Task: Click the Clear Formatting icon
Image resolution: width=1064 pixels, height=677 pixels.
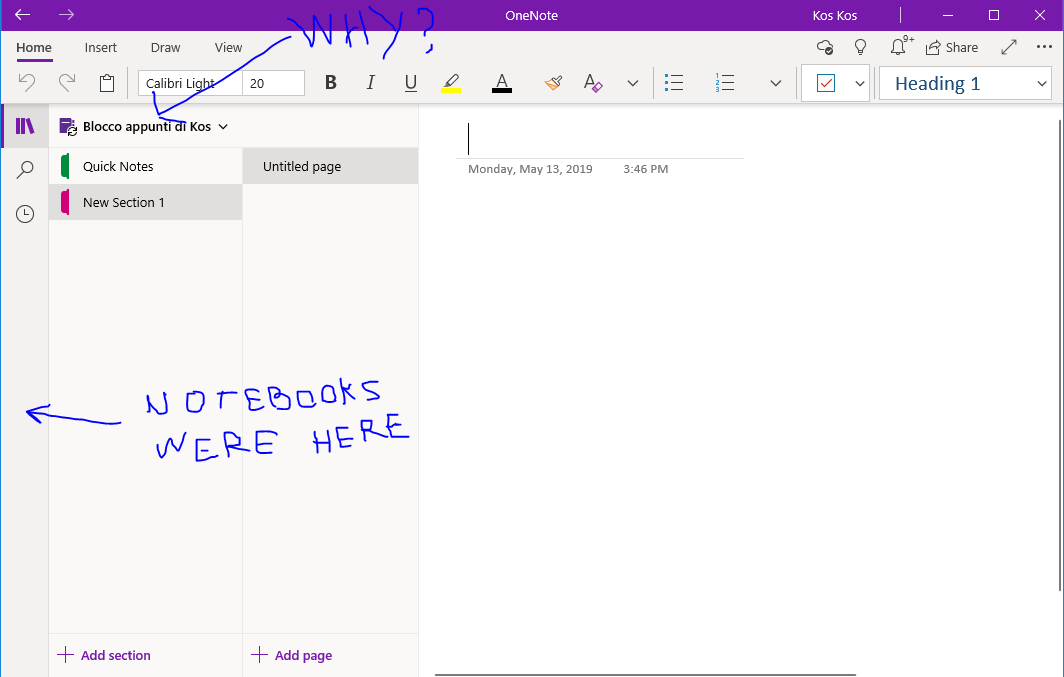Action: click(x=592, y=83)
